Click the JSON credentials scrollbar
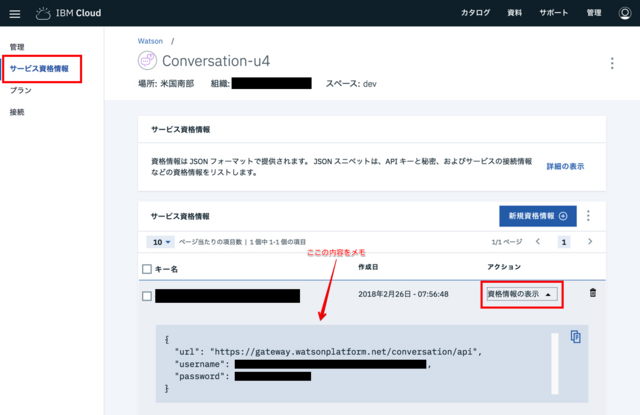The height and width of the screenshot is (415, 640). coord(555,364)
